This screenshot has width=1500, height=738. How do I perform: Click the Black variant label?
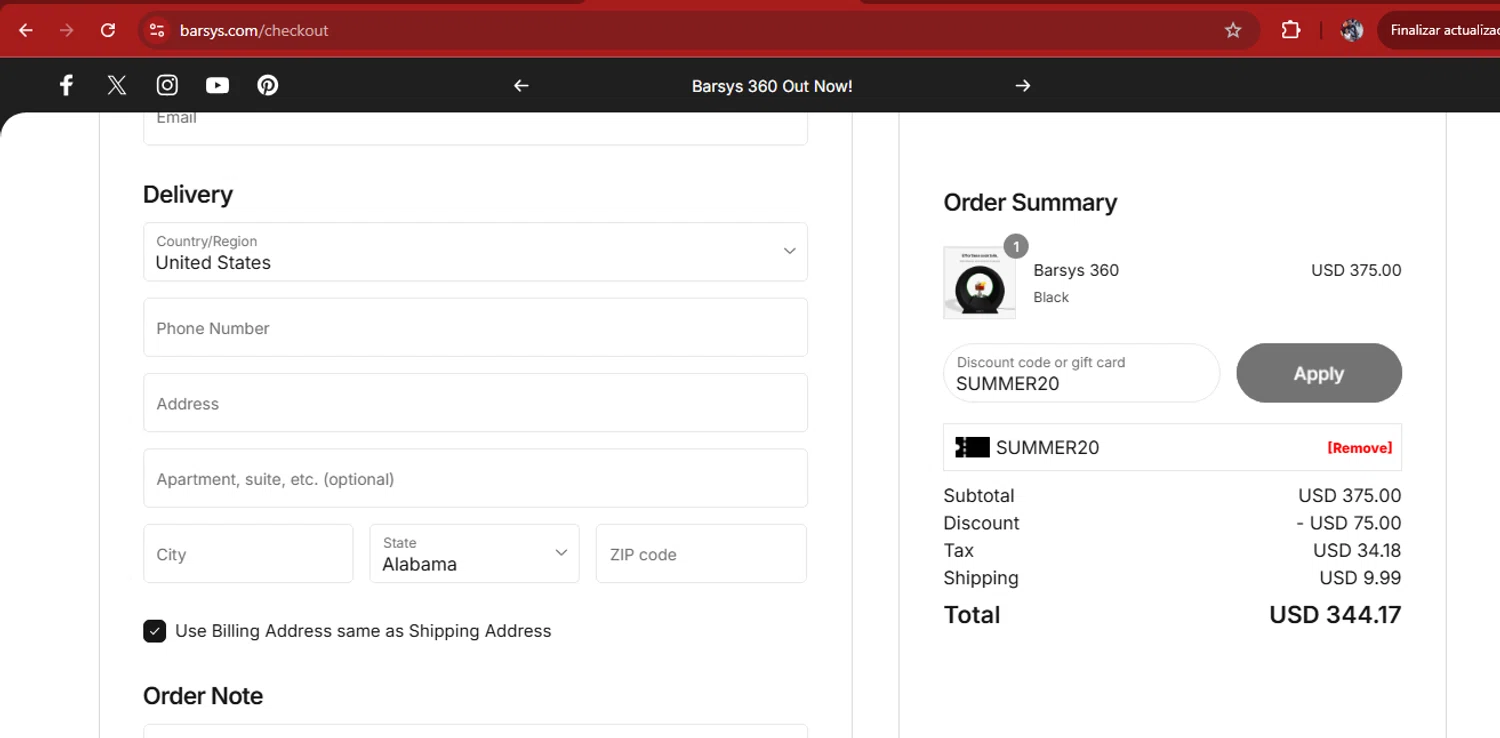[x=1051, y=297]
